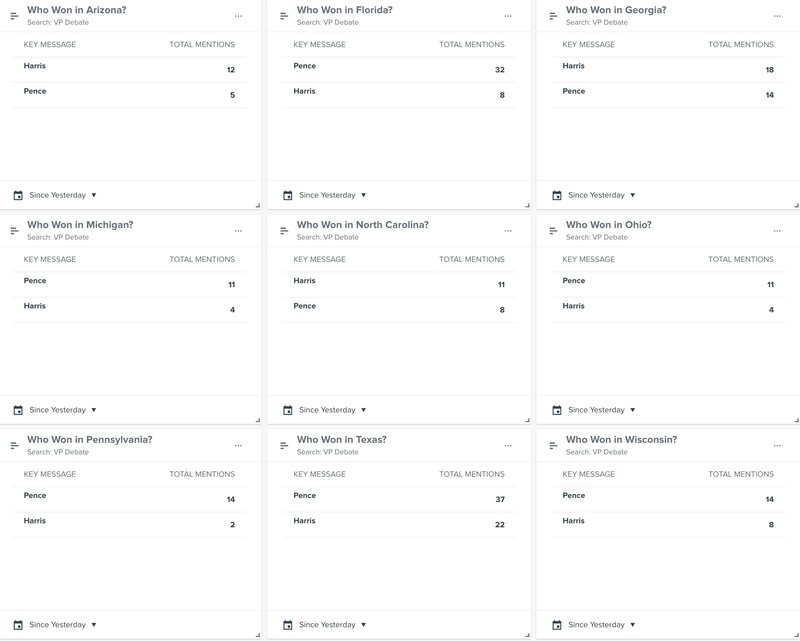Click the Who Won in Michigan? title
The height and width of the screenshot is (641, 800).
80,225
